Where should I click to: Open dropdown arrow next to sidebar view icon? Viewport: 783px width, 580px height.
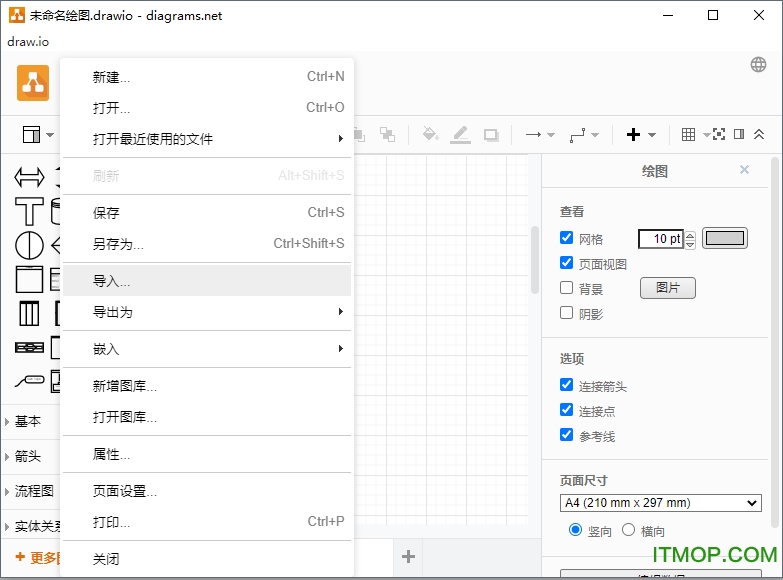(x=50, y=135)
